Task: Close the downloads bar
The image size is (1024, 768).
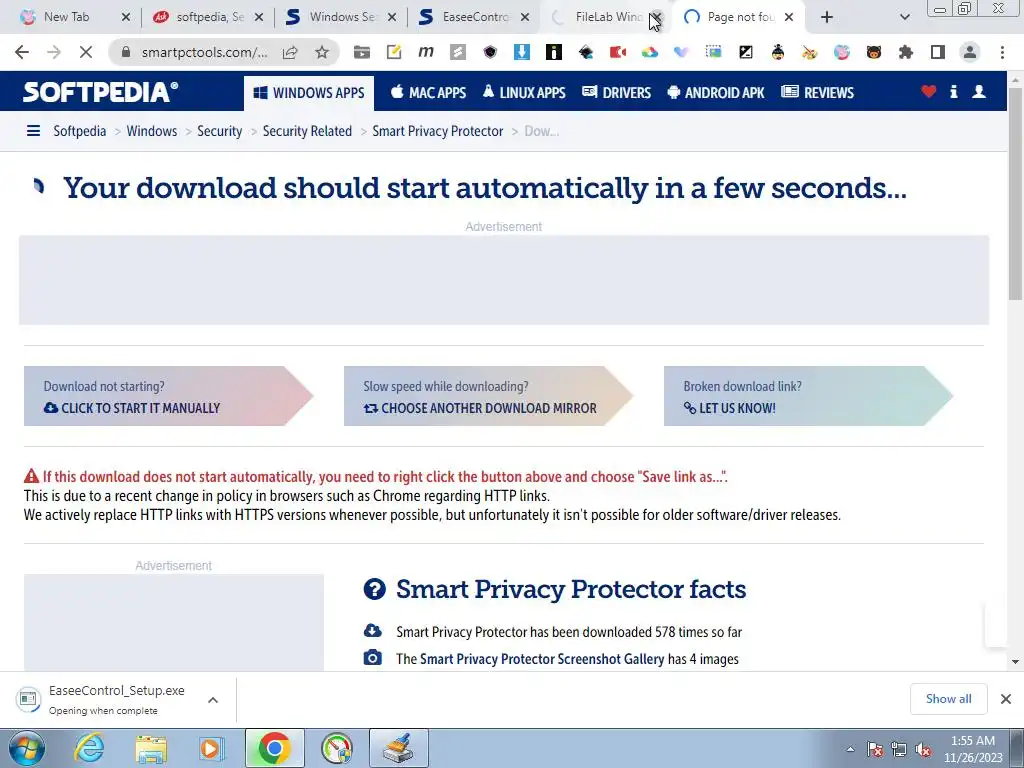Action: pos(1006,699)
